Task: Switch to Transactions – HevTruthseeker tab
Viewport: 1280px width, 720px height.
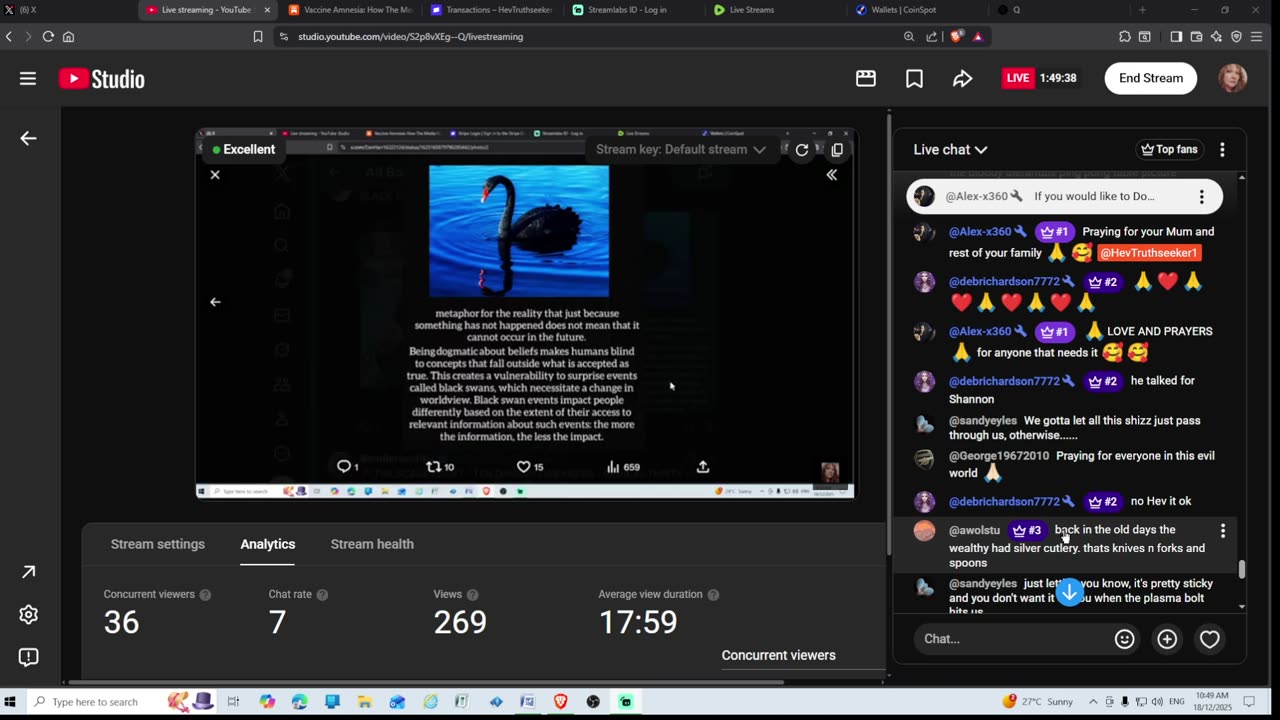Action: click(491, 10)
